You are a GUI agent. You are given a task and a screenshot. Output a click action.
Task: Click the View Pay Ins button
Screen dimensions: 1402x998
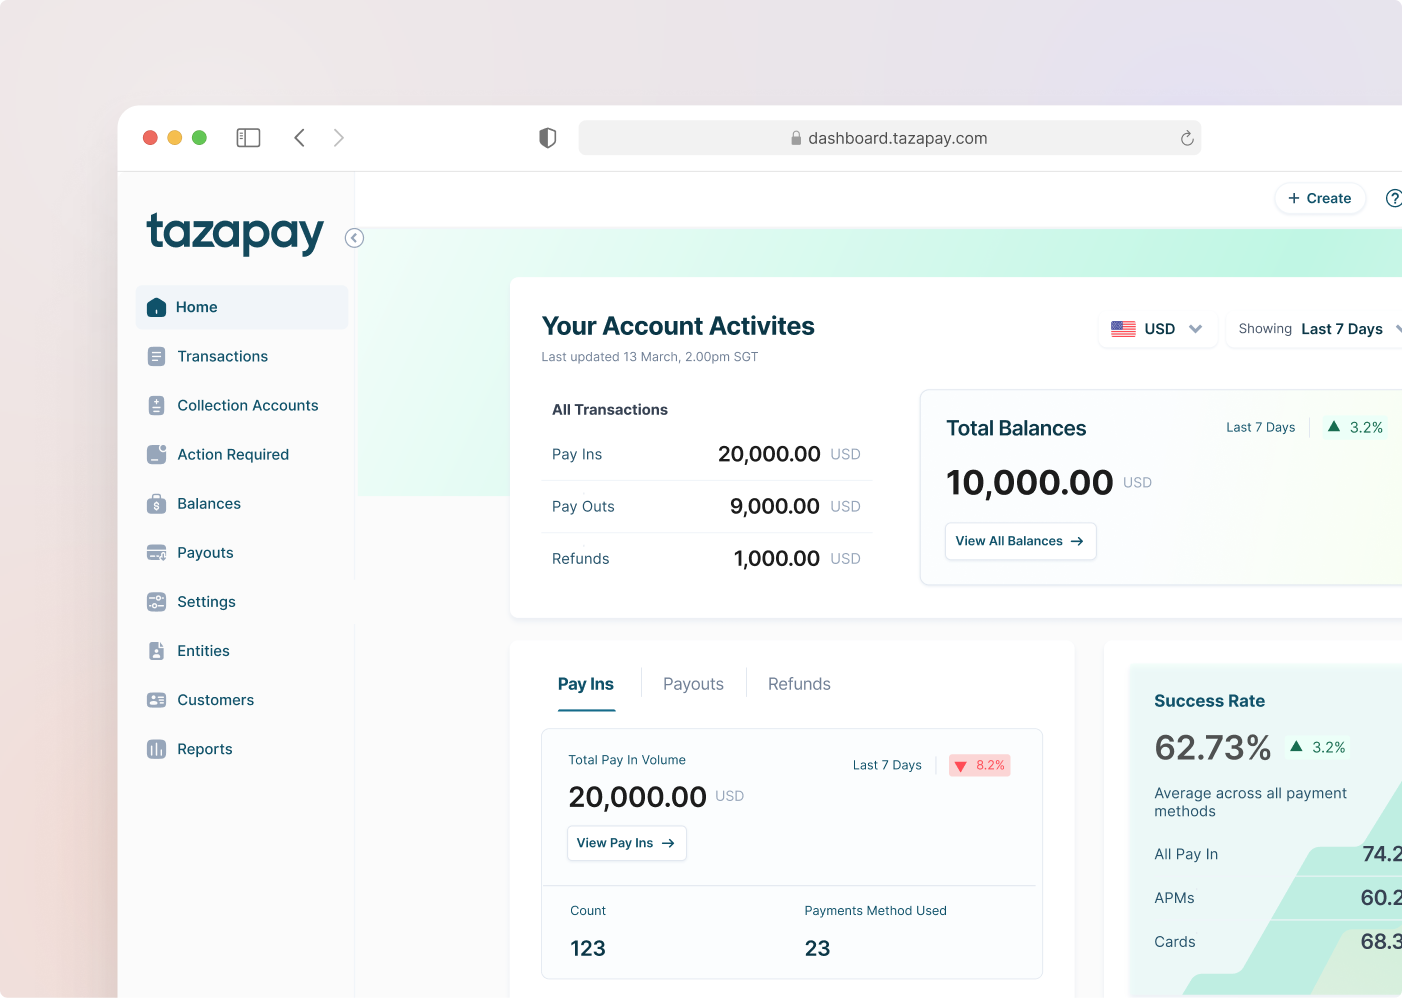pos(626,843)
